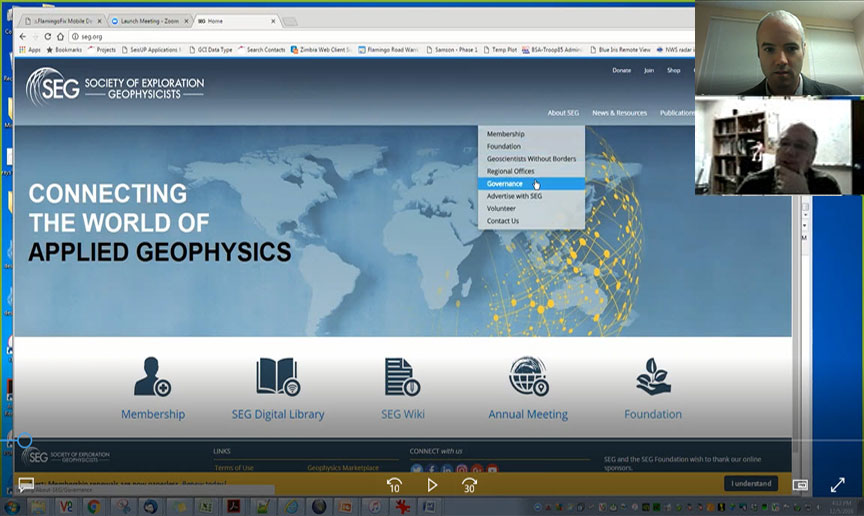Image resolution: width=864 pixels, height=516 pixels.
Task: Open the SEG Digital Library book icon
Action: [x=278, y=377]
